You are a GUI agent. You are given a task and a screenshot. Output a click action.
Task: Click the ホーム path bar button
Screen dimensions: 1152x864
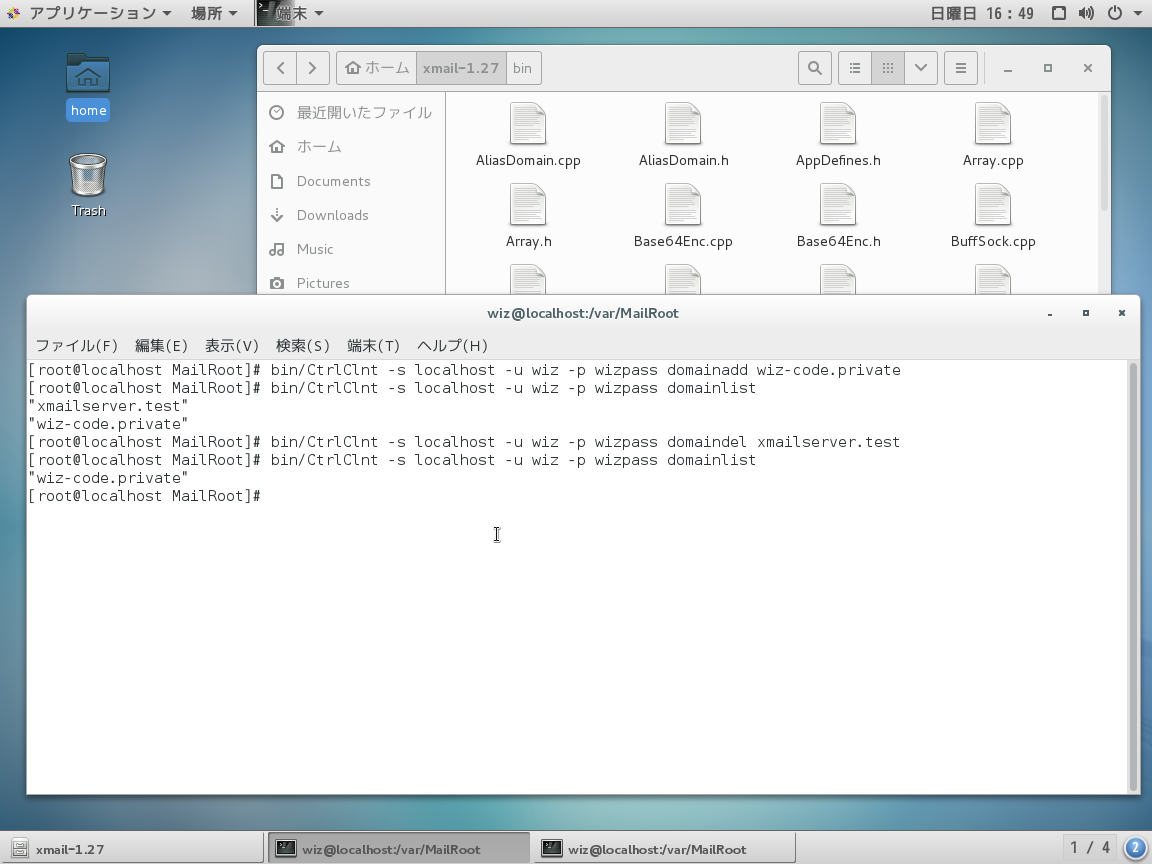click(377, 68)
